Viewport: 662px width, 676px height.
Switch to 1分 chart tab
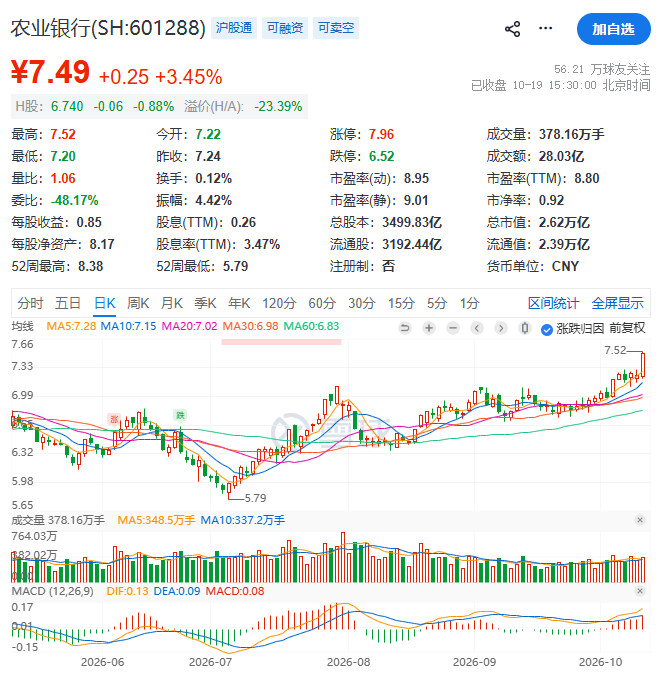tap(469, 303)
